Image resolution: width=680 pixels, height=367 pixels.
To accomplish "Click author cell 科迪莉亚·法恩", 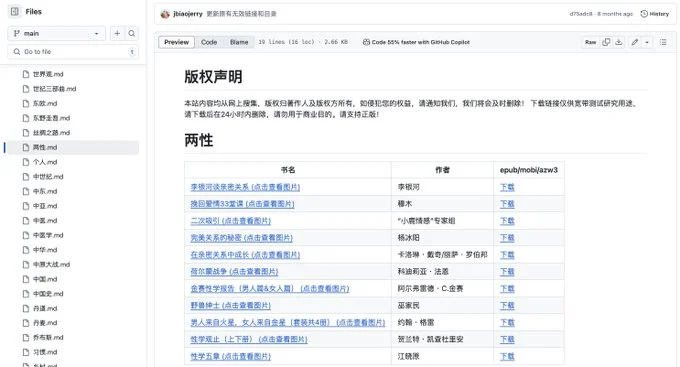I will tap(442, 272).
